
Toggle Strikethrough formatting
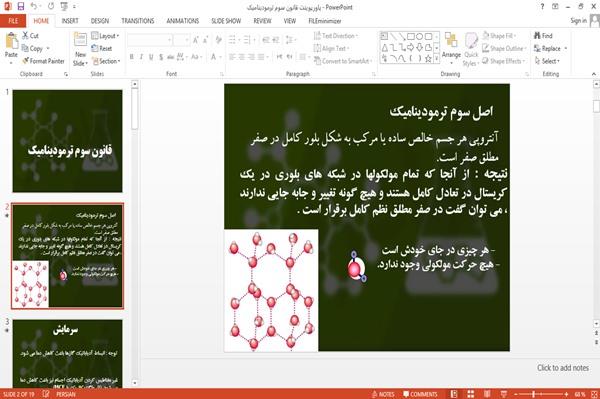tap(170, 57)
